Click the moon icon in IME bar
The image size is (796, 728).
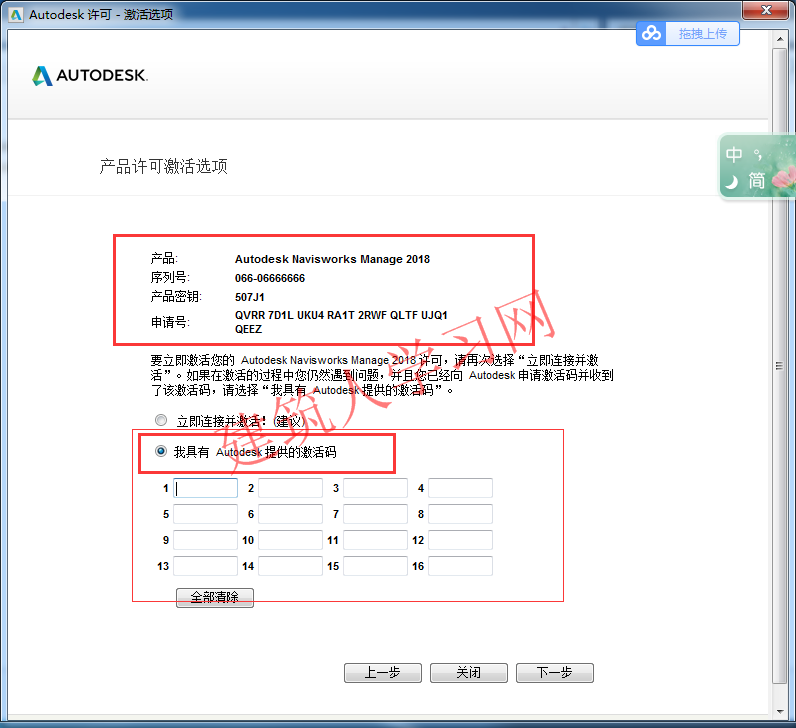coord(732,181)
